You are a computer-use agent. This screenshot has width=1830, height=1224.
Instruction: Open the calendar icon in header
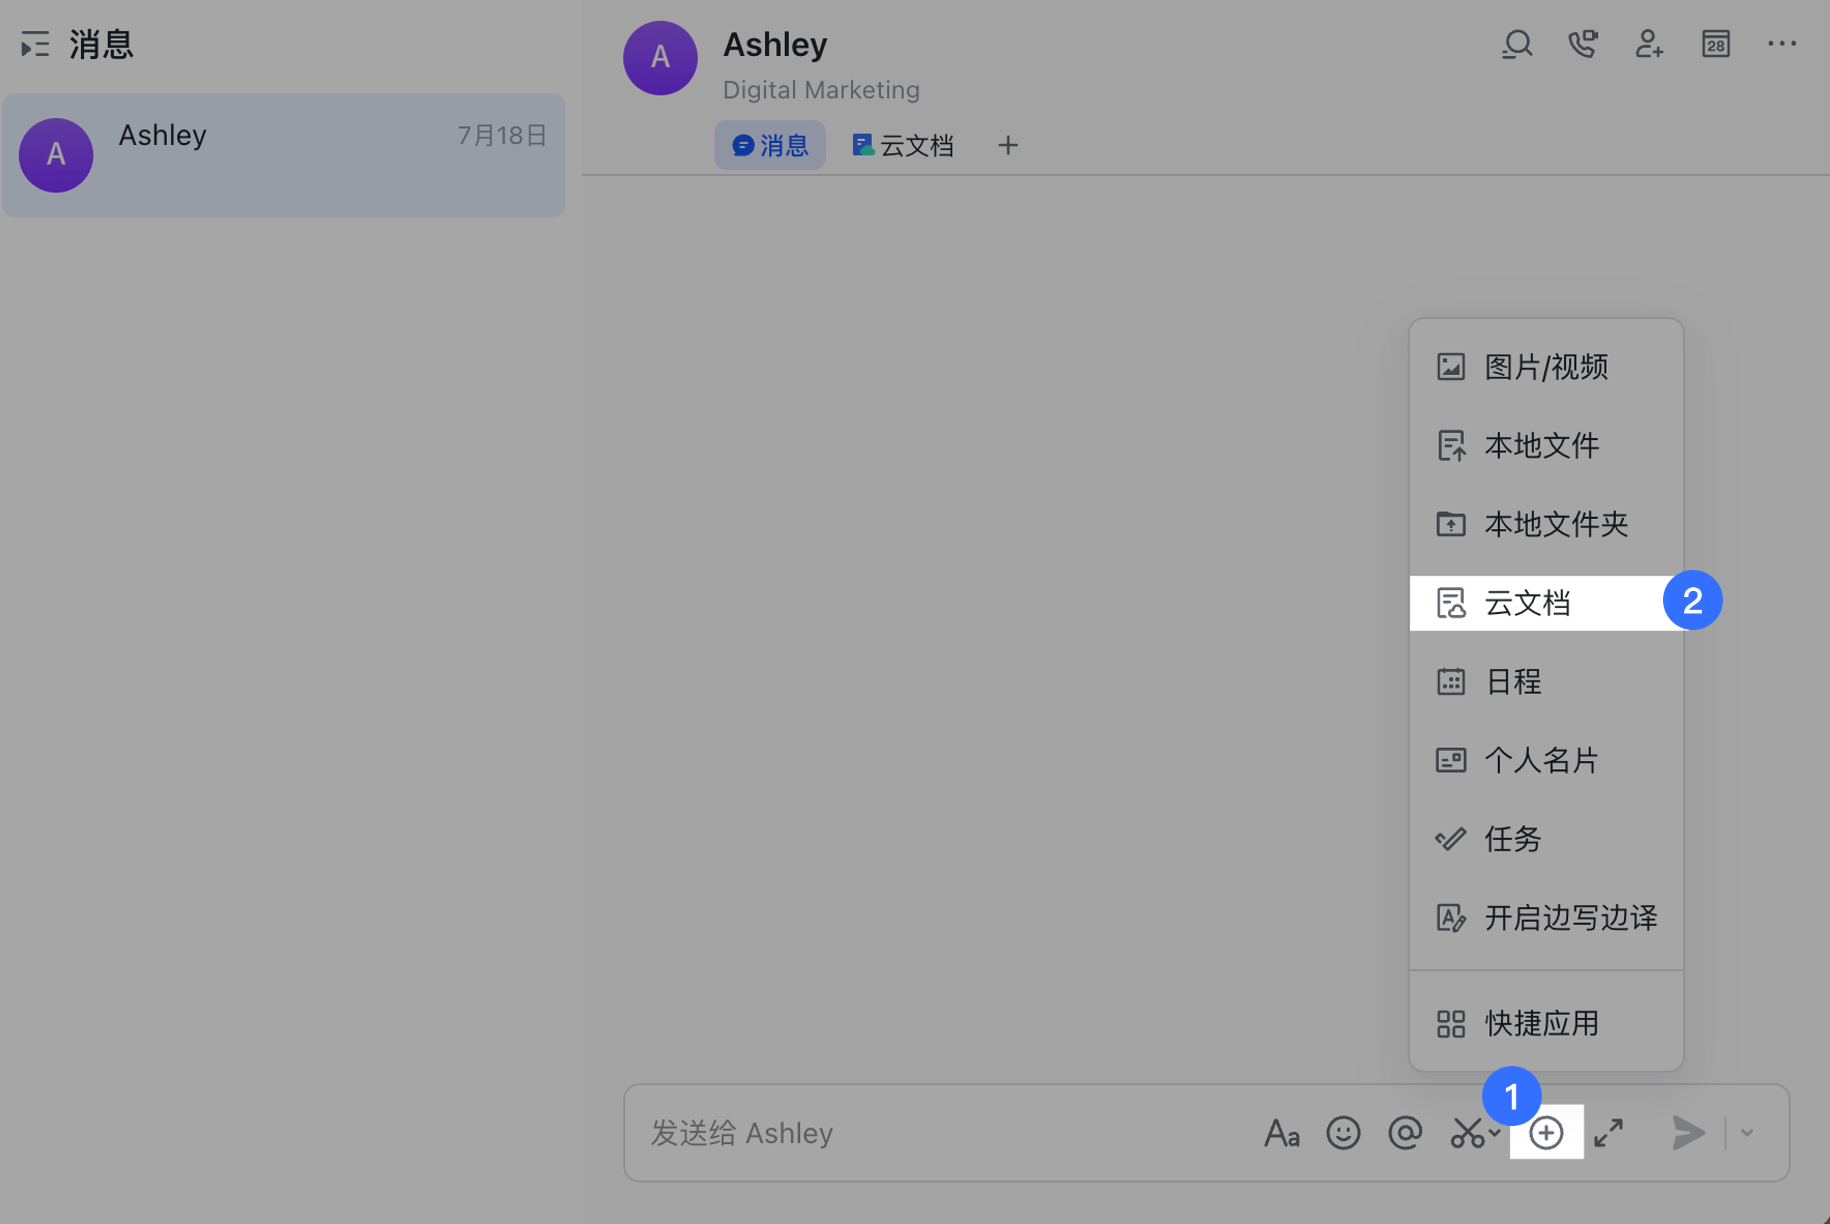coord(1715,44)
